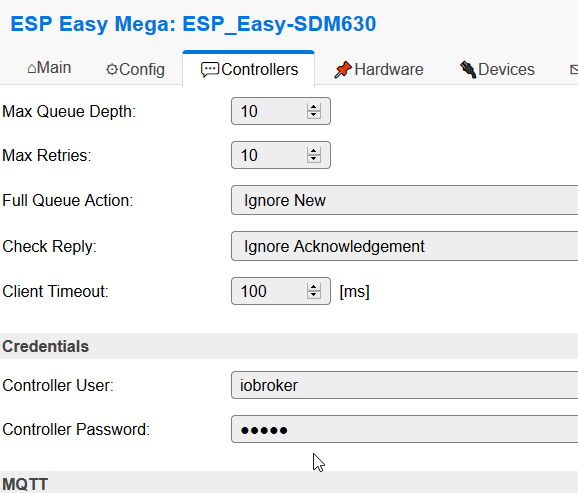The image size is (578, 493).
Task: Click the partially visible tab icon after Devices
Action: pyautogui.click(x=574, y=69)
